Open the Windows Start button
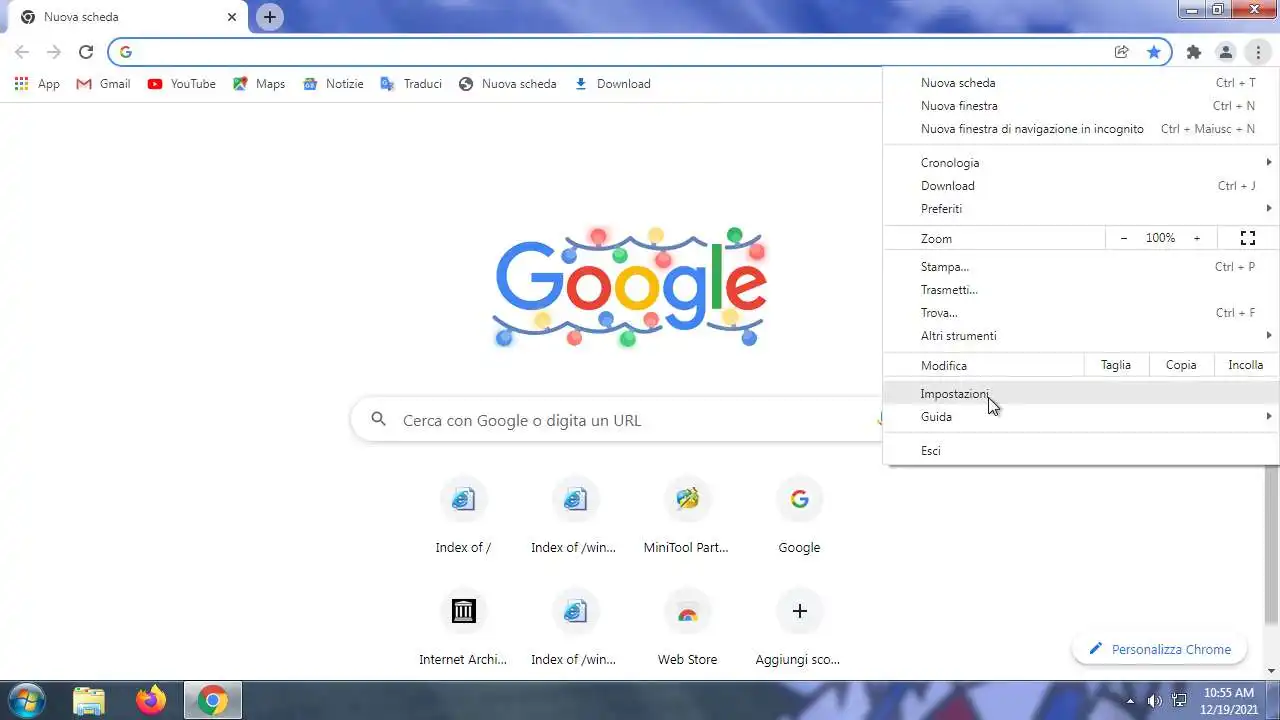The image size is (1280, 720). click(x=25, y=700)
